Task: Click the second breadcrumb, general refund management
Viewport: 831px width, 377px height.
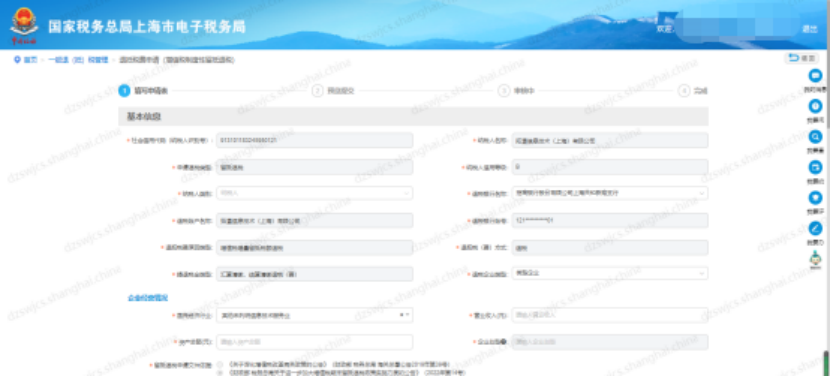Action: pos(78,60)
